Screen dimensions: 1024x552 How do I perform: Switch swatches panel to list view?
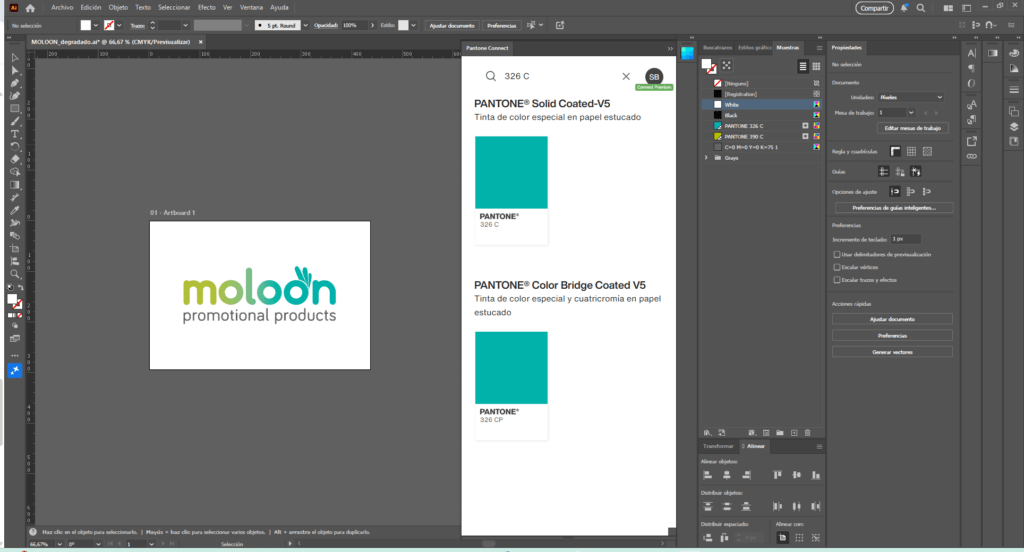tap(803, 66)
